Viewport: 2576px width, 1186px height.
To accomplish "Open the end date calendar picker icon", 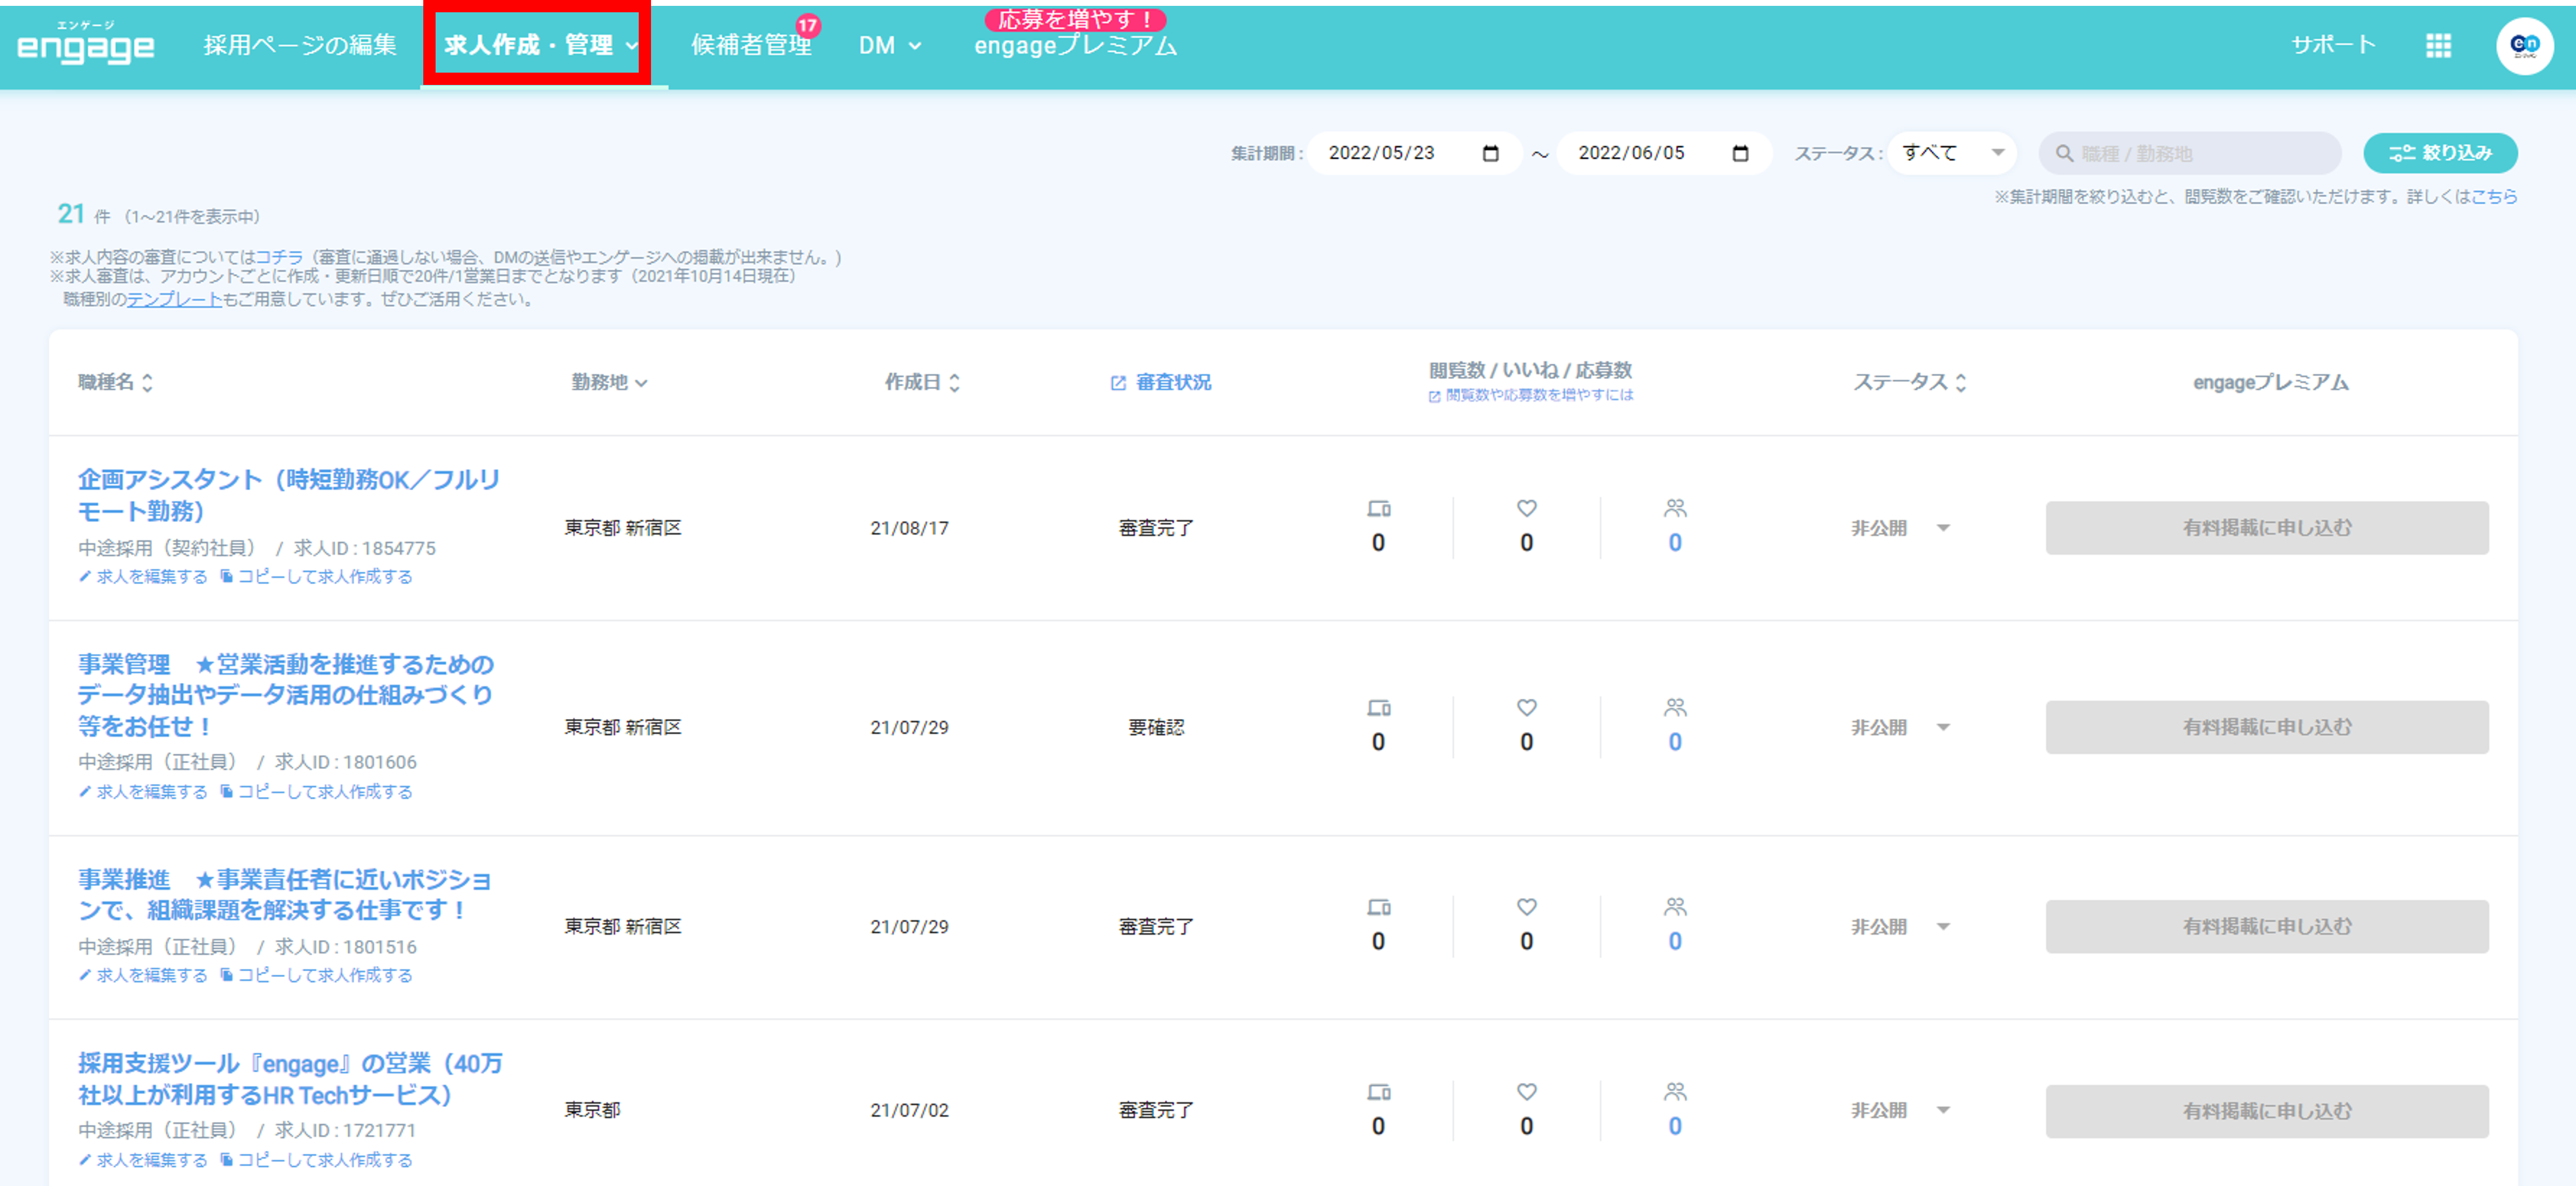I will (x=1740, y=153).
